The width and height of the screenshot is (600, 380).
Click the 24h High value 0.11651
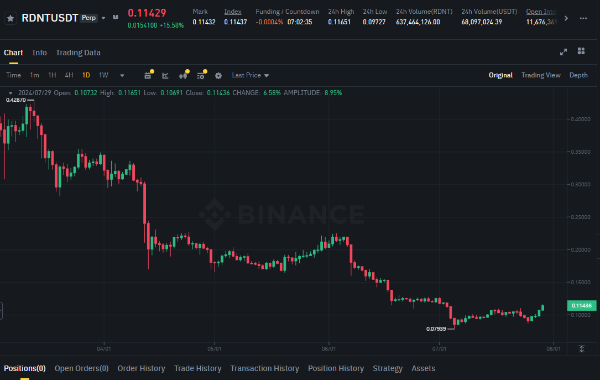[339, 22]
